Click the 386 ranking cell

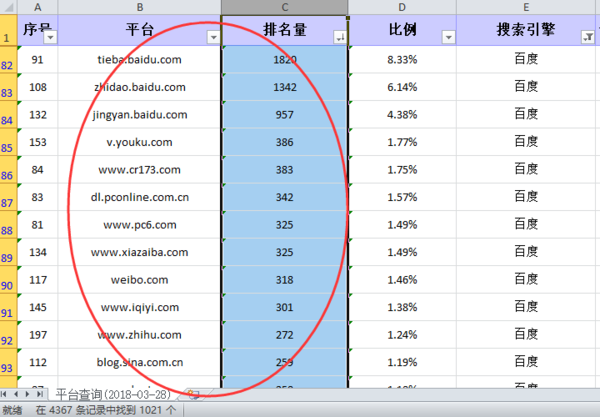point(284,142)
